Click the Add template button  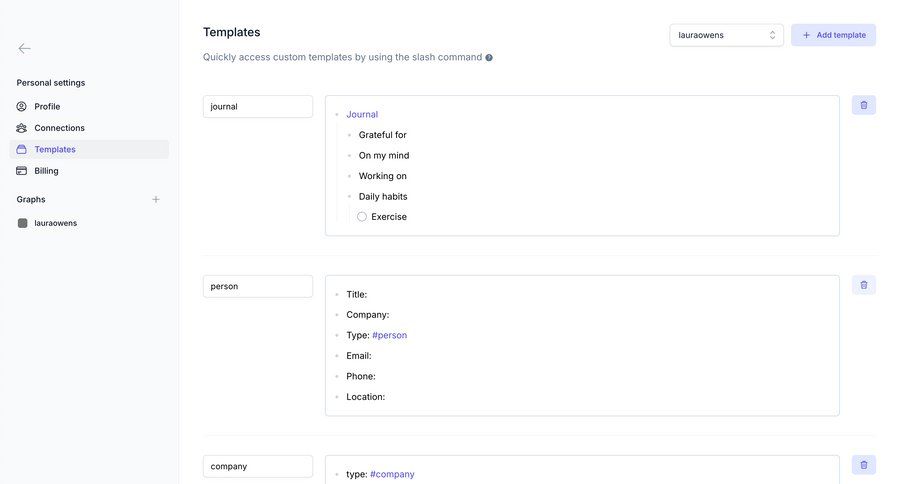point(833,35)
